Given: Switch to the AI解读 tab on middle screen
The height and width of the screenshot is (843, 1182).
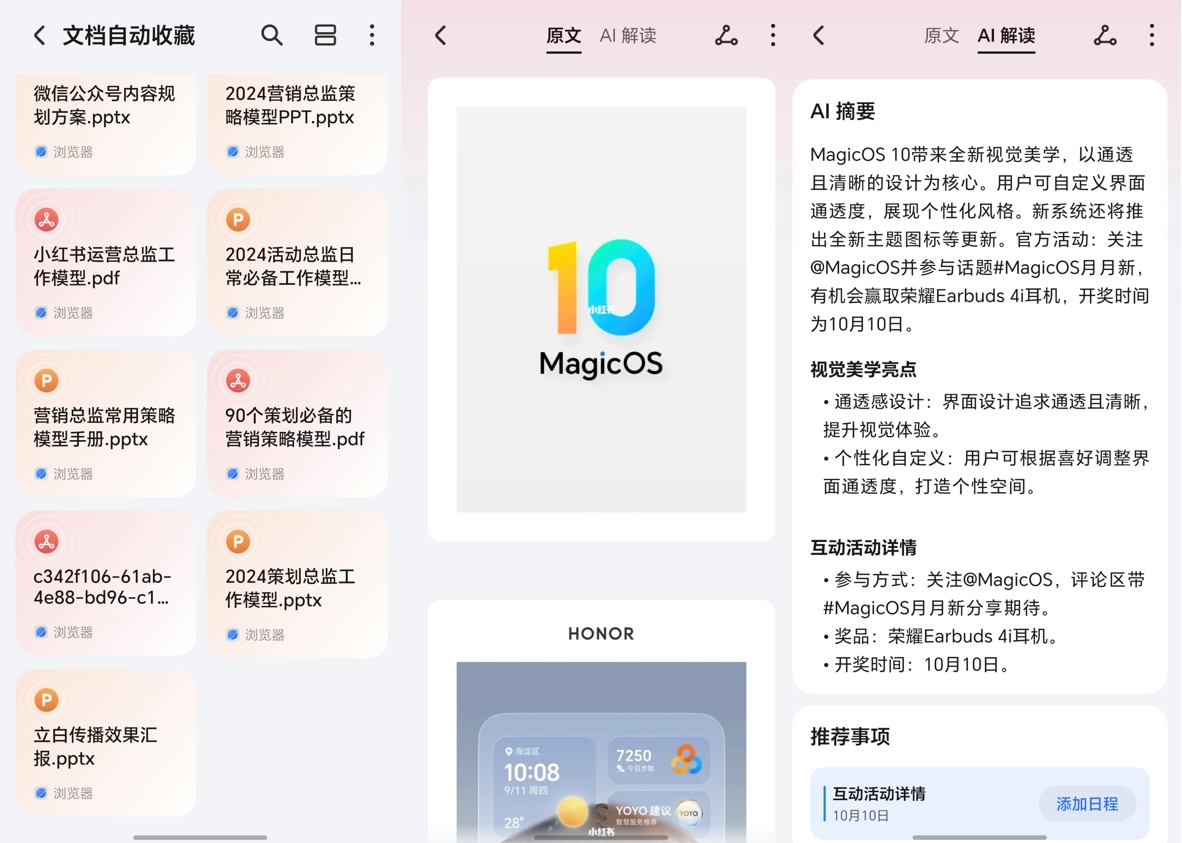Looking at the screenshot, I should click(x=628, y=34).
